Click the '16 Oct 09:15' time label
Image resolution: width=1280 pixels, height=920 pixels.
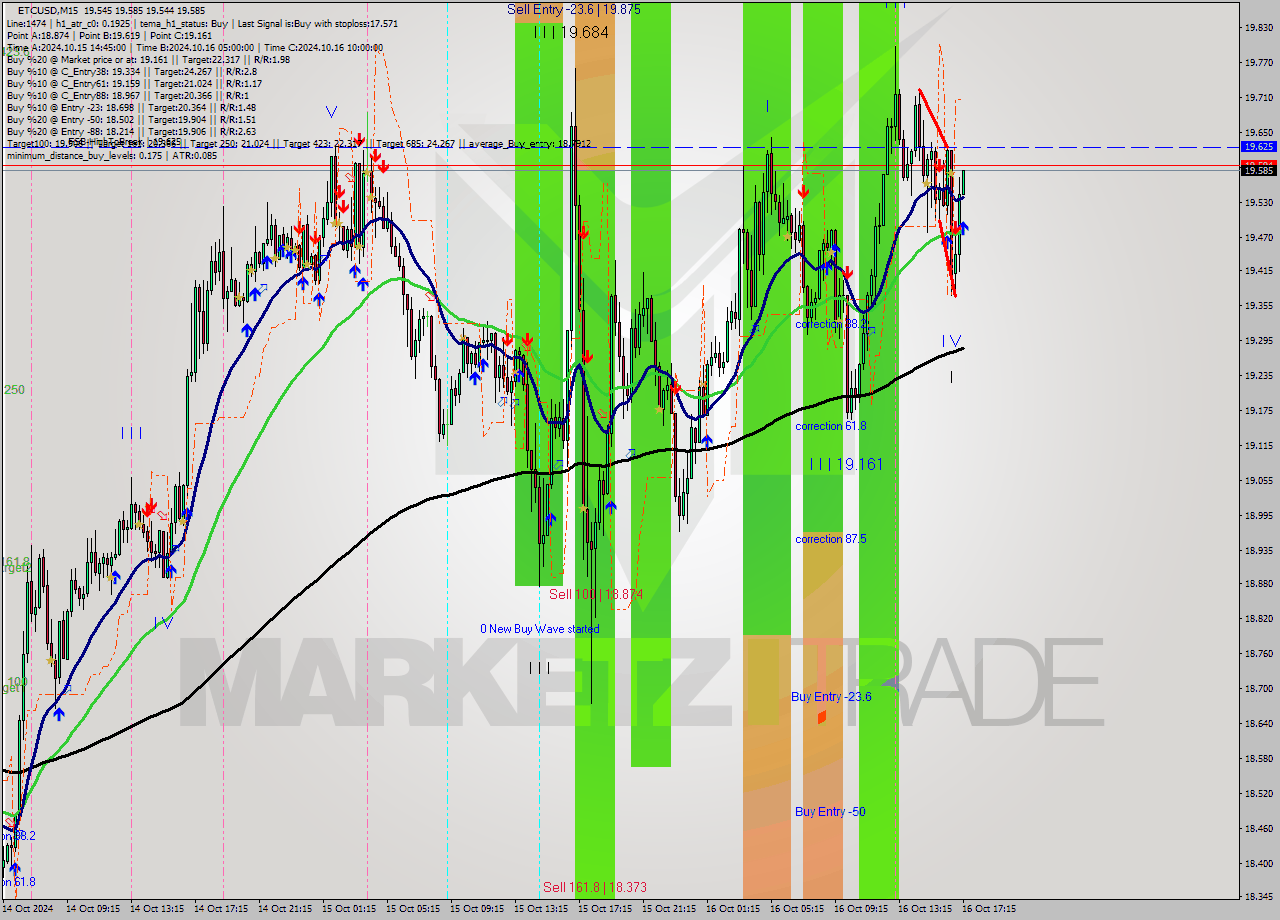point(861,909)
